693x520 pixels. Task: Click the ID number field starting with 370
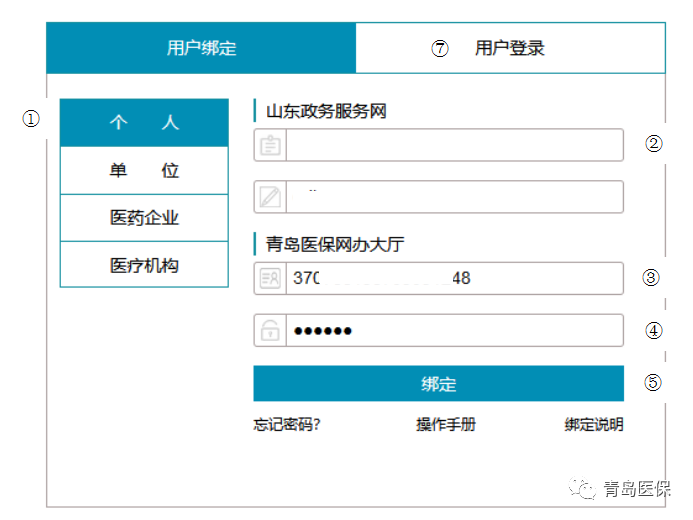[x=453, y=279]
